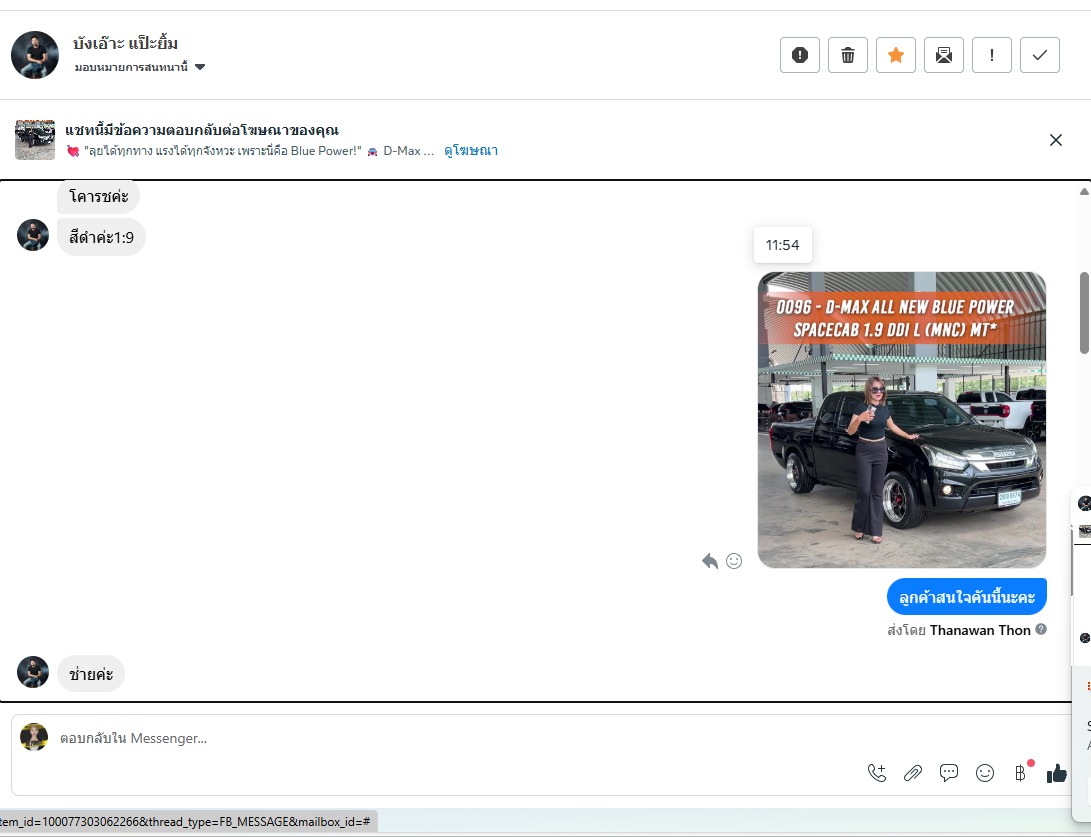Open the ad thumbnail in the banner
The height and width of the screenshot is (837, 1091).
35,140
